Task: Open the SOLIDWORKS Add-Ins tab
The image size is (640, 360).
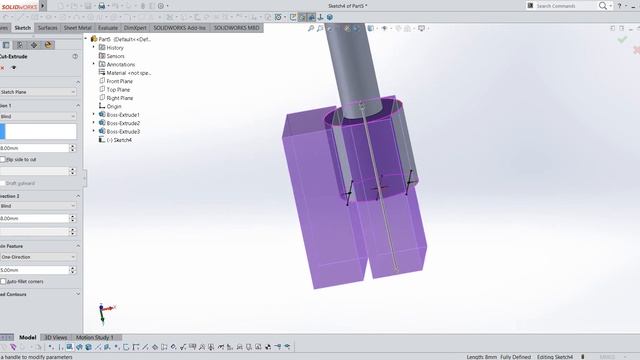Action: point(180,28)
